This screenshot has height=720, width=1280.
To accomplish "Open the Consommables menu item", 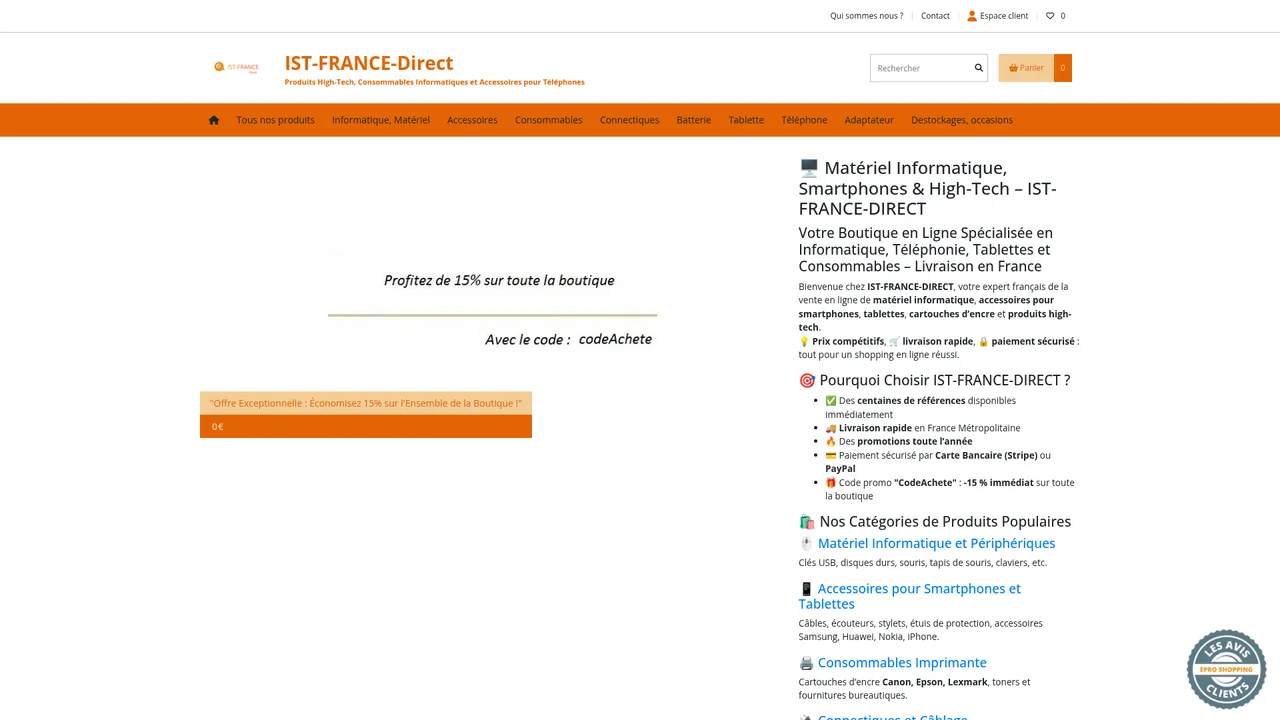I will pyautogui.click(x=549, y=120).
